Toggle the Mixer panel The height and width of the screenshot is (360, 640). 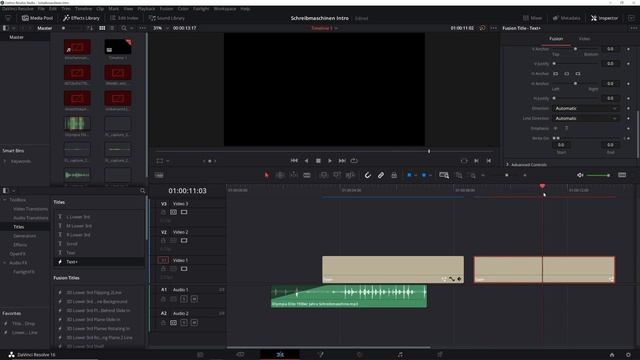pos(533,18)
